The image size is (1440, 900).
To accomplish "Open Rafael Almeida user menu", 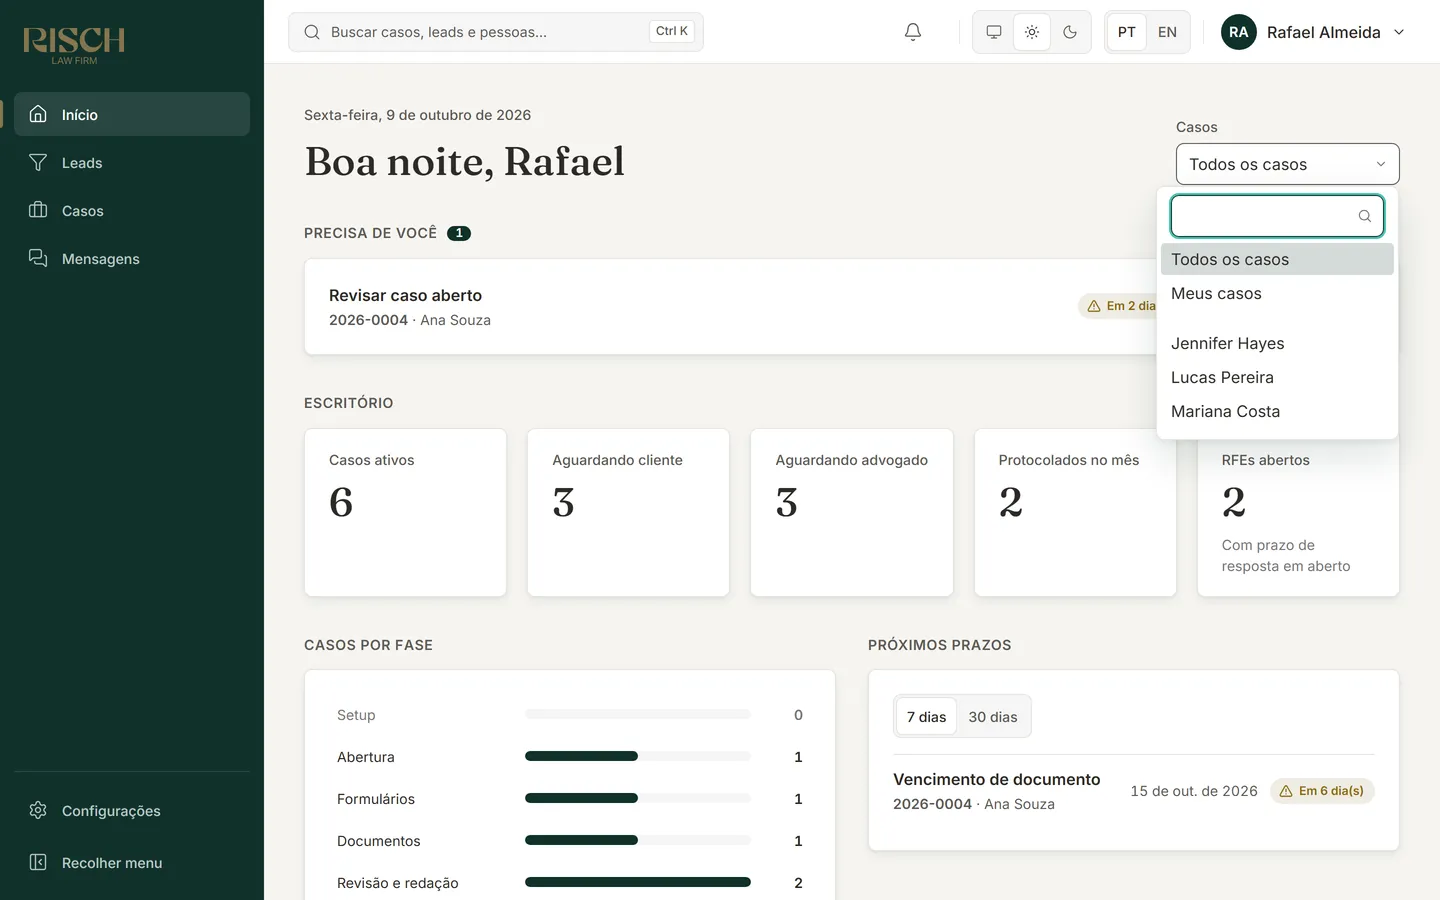I will pyautogui.click(x=1313, y=32).
